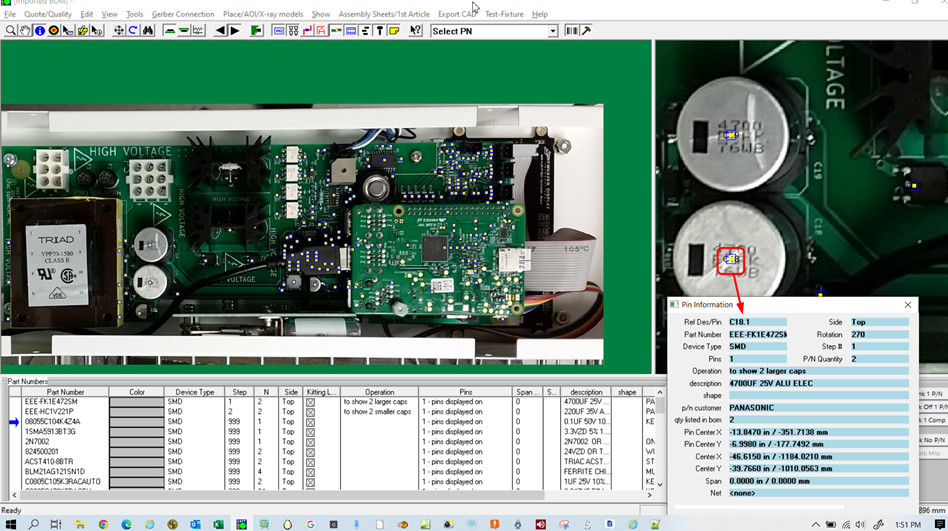Open the Gerber Connection menu
This screenshot has height=531, width=948.
point(183,14)
